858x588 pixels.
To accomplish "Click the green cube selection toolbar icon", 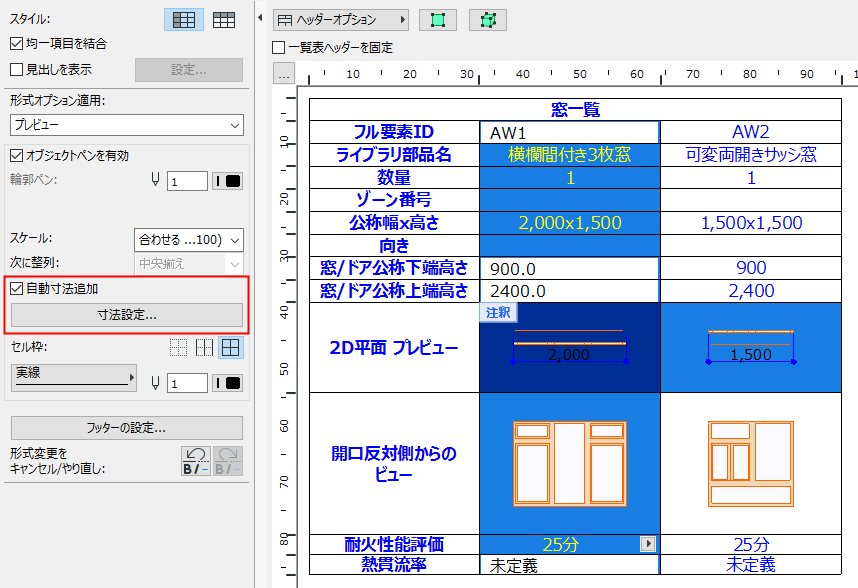I will pos(488,19).
